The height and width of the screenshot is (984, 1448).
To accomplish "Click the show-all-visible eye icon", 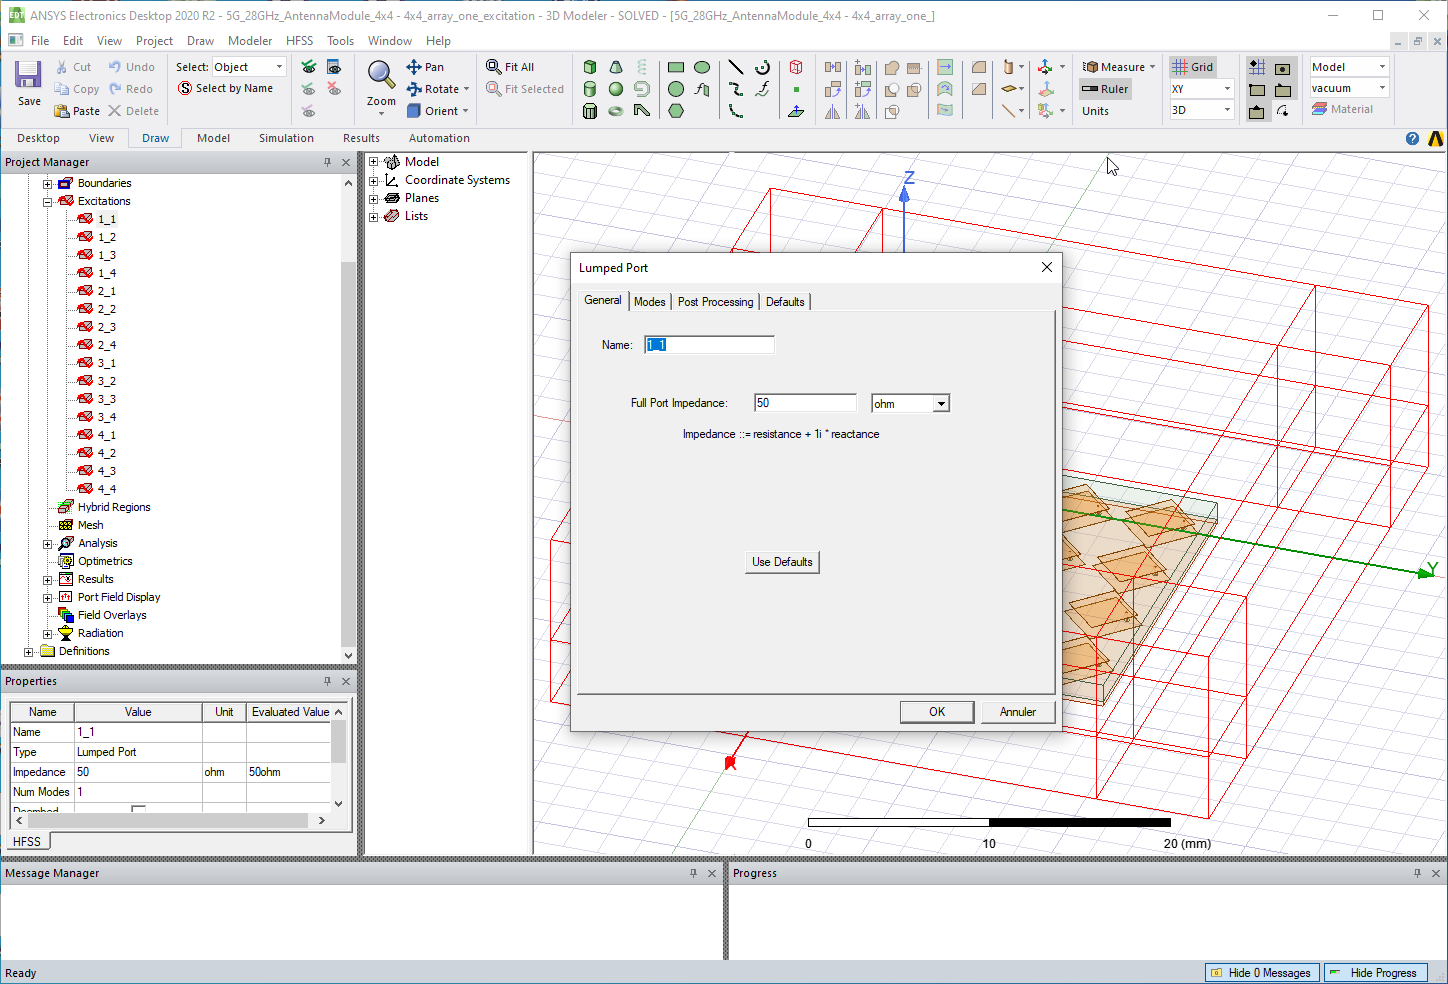I will (309, 67).
